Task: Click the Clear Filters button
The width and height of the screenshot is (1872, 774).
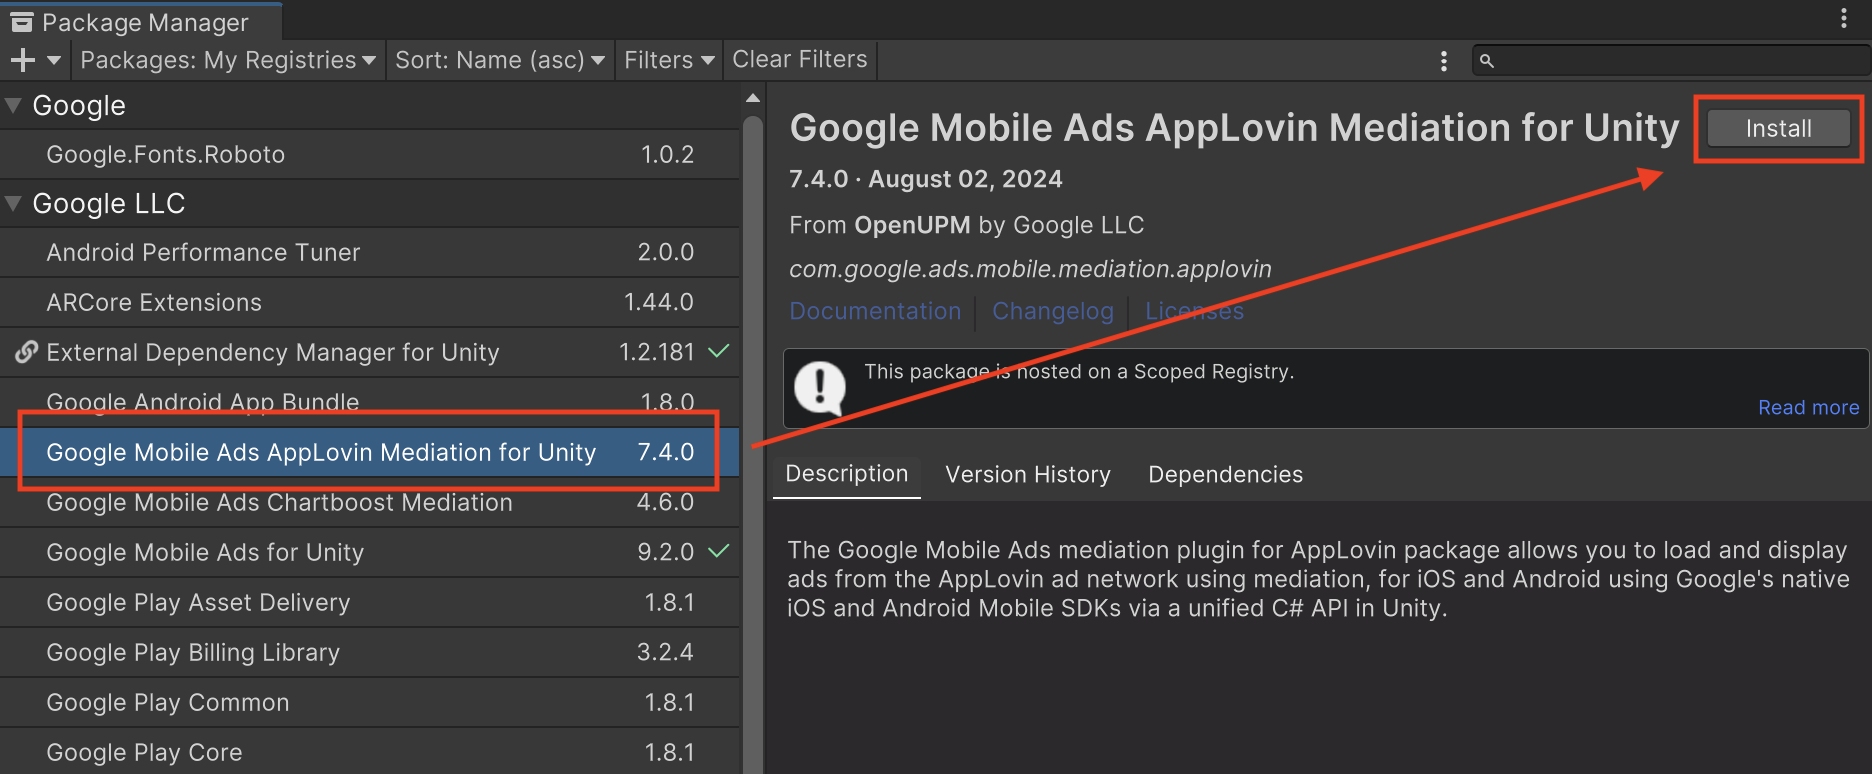Action: tap(799, 60)
